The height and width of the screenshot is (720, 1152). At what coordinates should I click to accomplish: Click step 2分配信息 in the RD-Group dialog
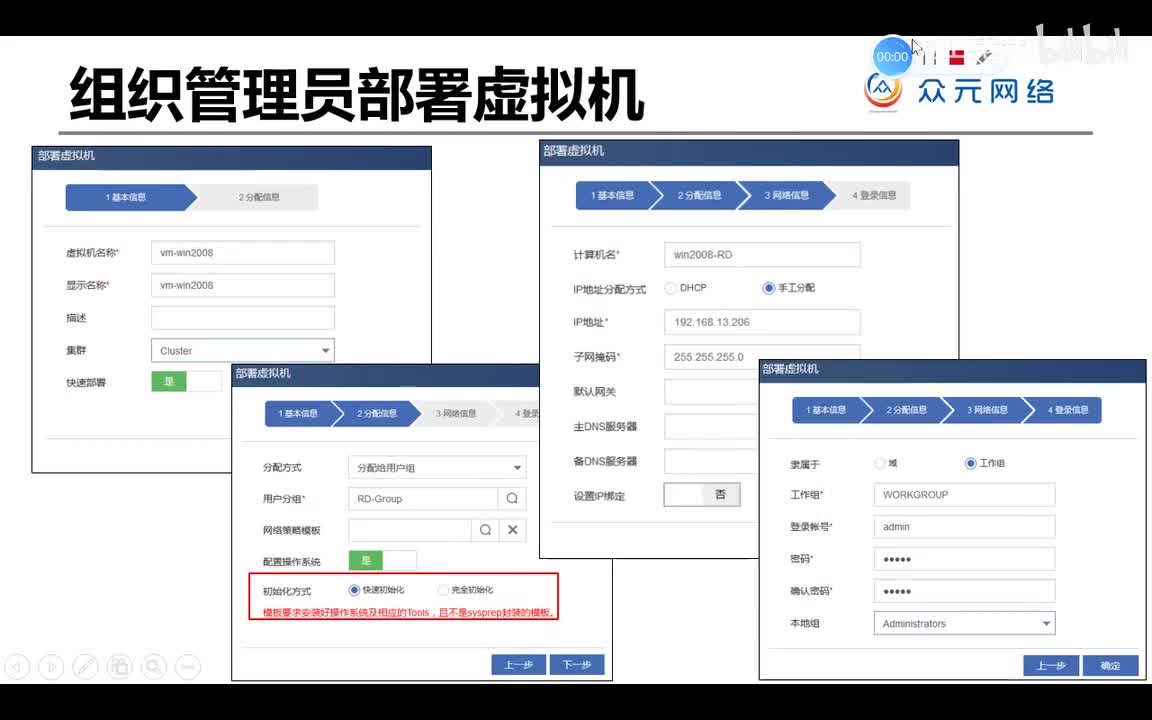(x=377, y=414)
